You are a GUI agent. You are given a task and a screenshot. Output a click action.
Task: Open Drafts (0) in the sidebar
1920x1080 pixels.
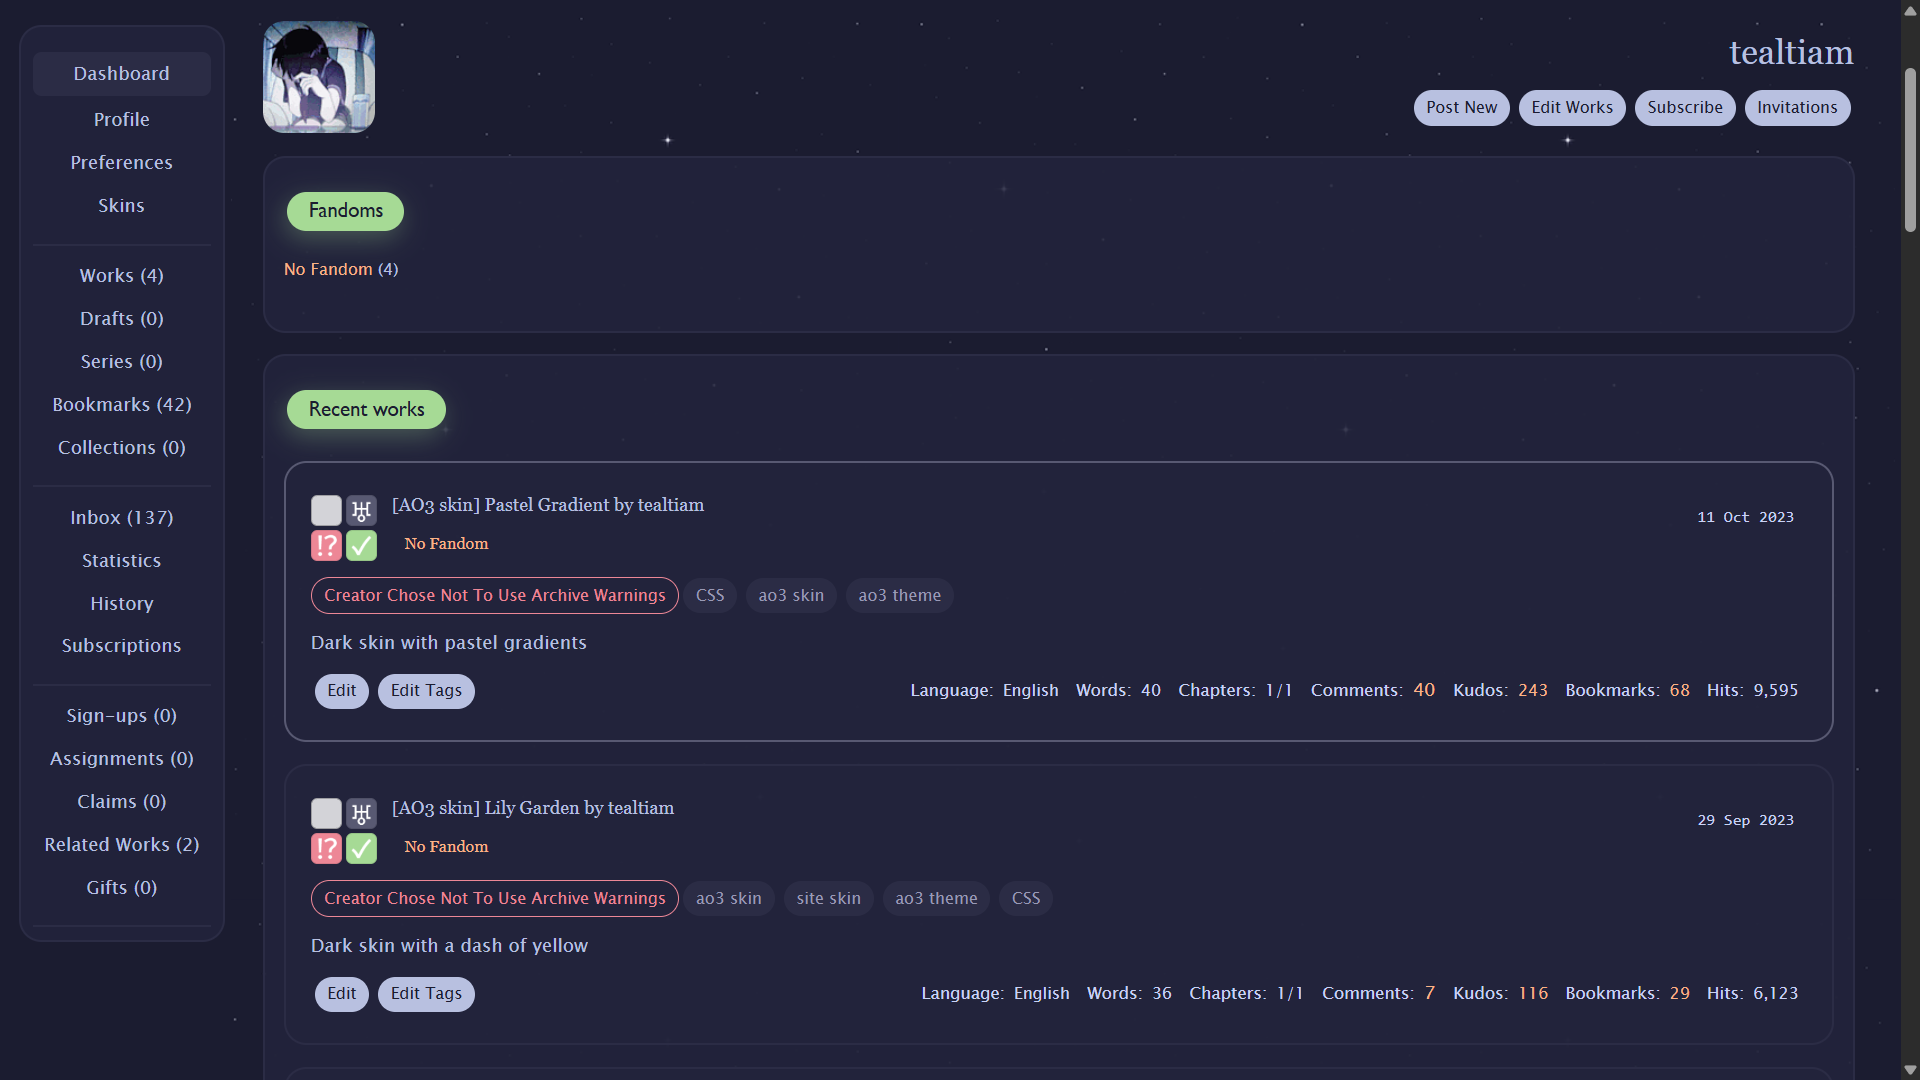click(x=121, y=319)
